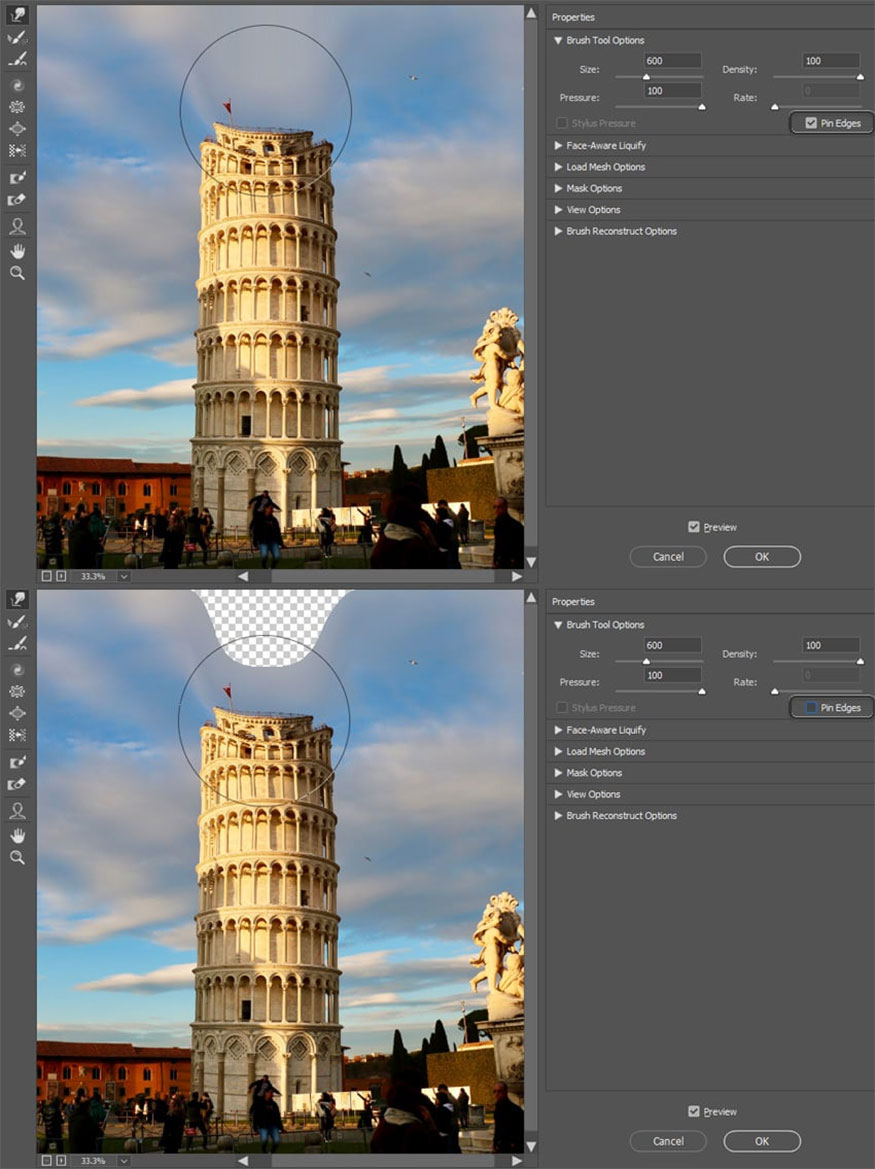Image resolution: width=875 pixels, height=1169 pixels.
Task: Enable the unchecked Pin Edges checkbox
Action: tap(811, 708)
